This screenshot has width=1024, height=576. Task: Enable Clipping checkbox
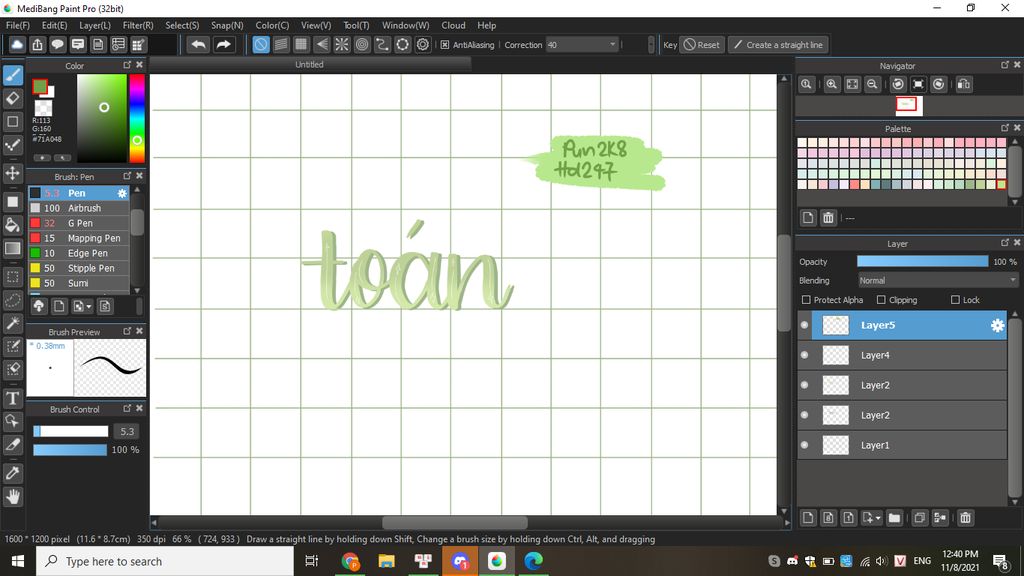[881, 300]
